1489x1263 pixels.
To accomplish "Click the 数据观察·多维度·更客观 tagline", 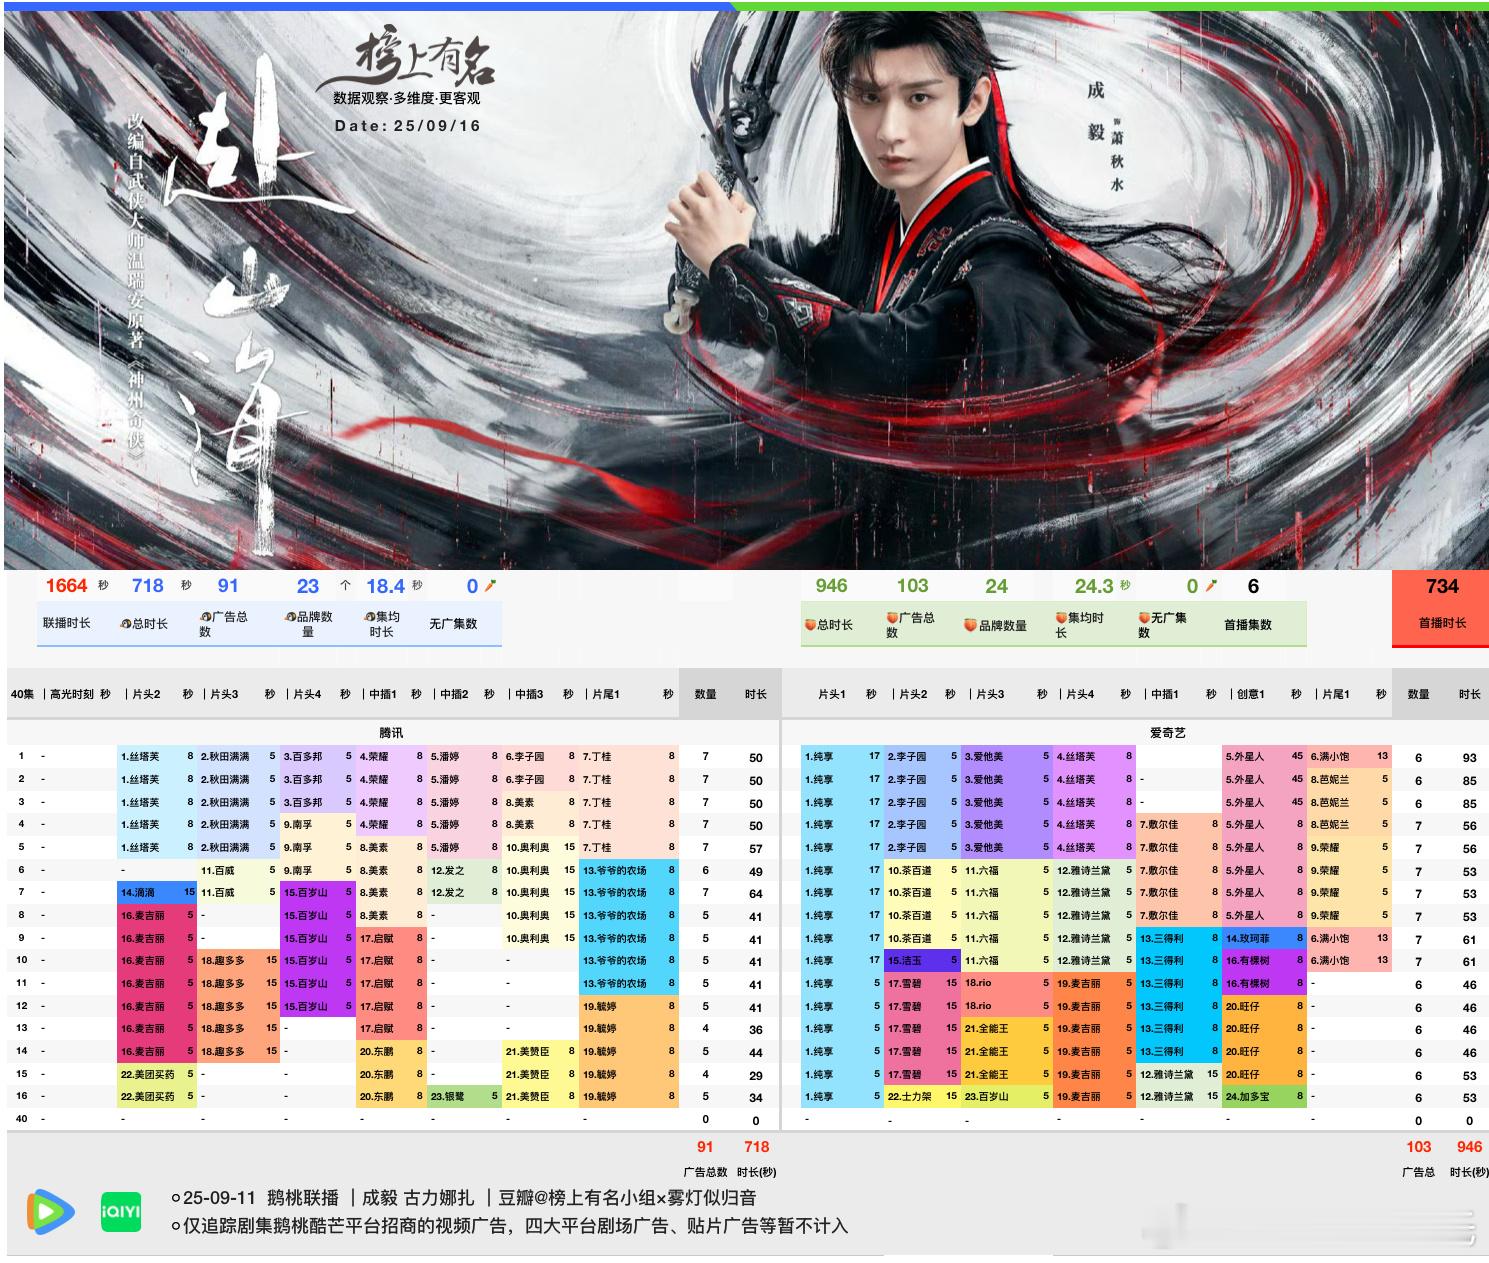I will click(x=407, y=98).
